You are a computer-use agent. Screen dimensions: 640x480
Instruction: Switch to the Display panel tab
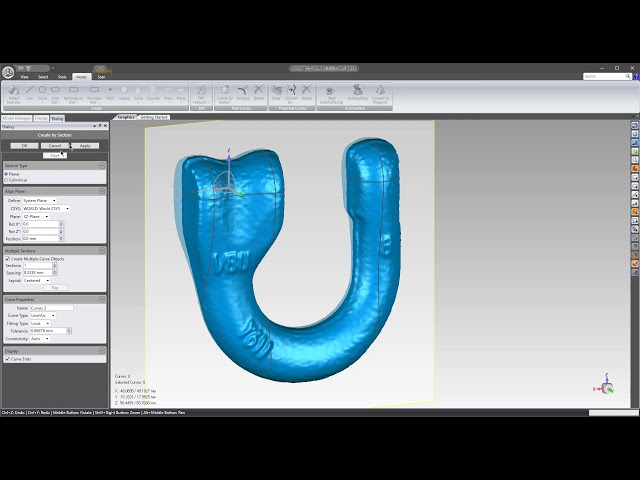click(41, 118)
